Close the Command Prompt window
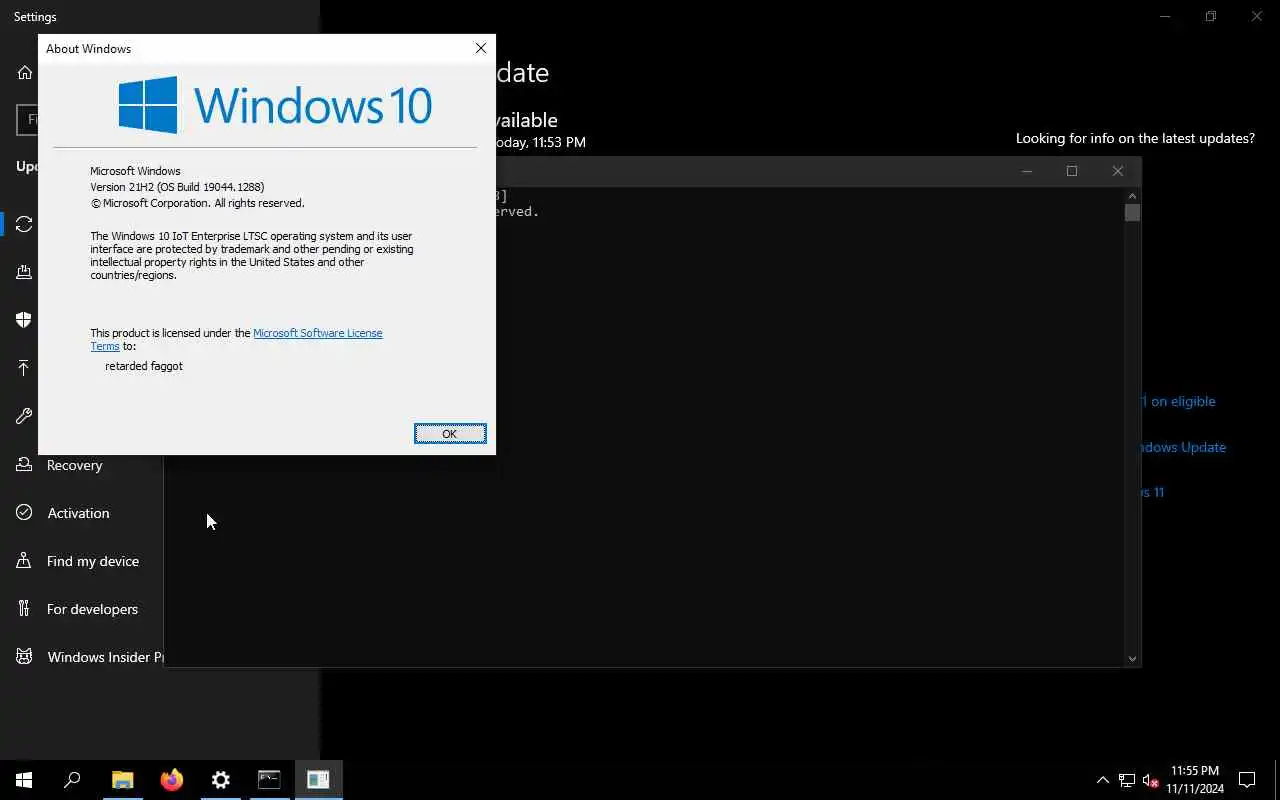The image size is (1280, 800). (1118, 171)
